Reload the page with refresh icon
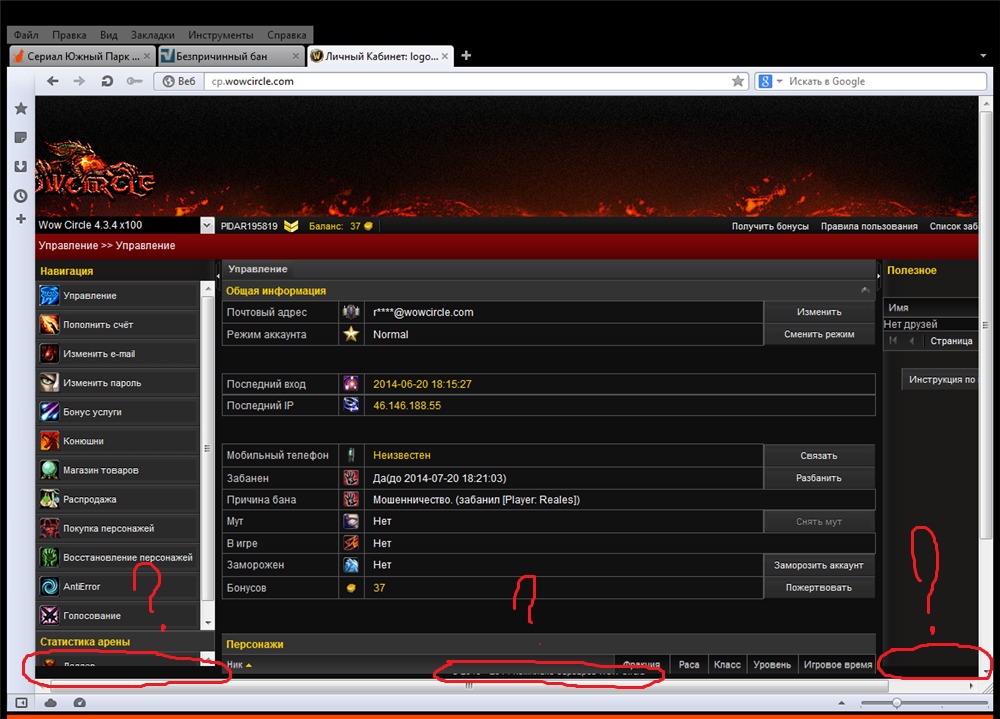The height and width of the screenshot is (719, 1000). point(107,81)
